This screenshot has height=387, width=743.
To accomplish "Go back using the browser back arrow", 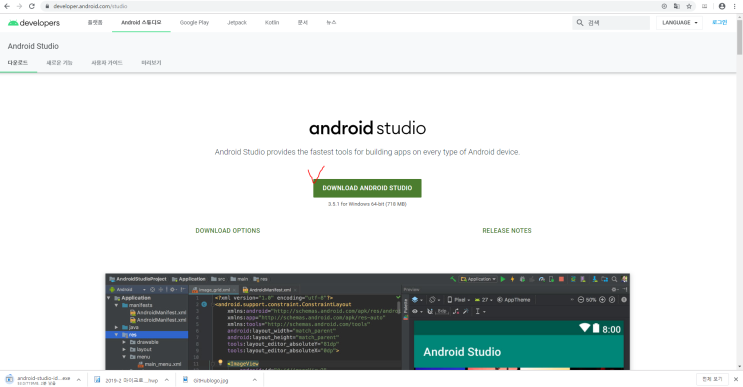I will click(x=7, y=6).
